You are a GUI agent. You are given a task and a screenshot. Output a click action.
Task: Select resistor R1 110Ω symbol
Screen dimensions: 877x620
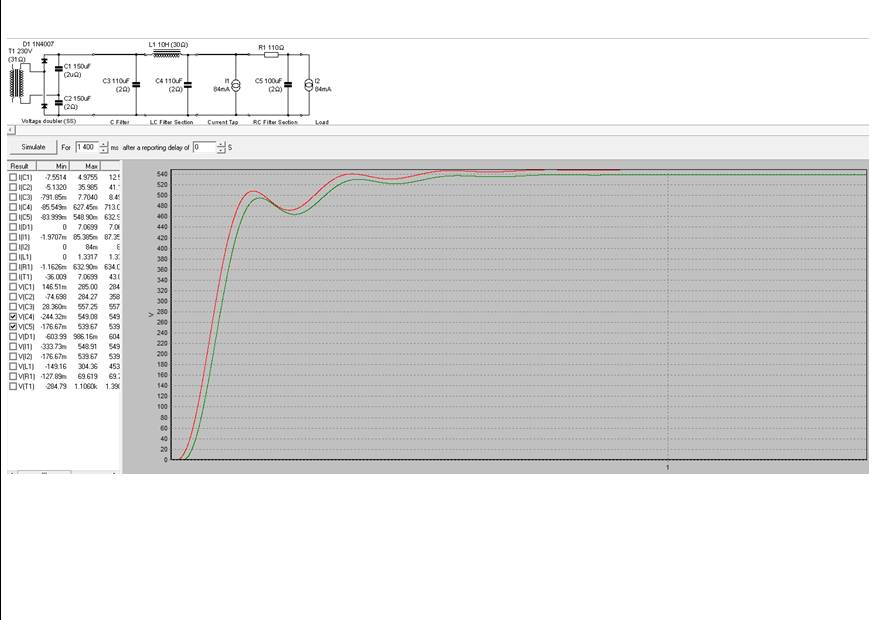(x=271, y=55)
